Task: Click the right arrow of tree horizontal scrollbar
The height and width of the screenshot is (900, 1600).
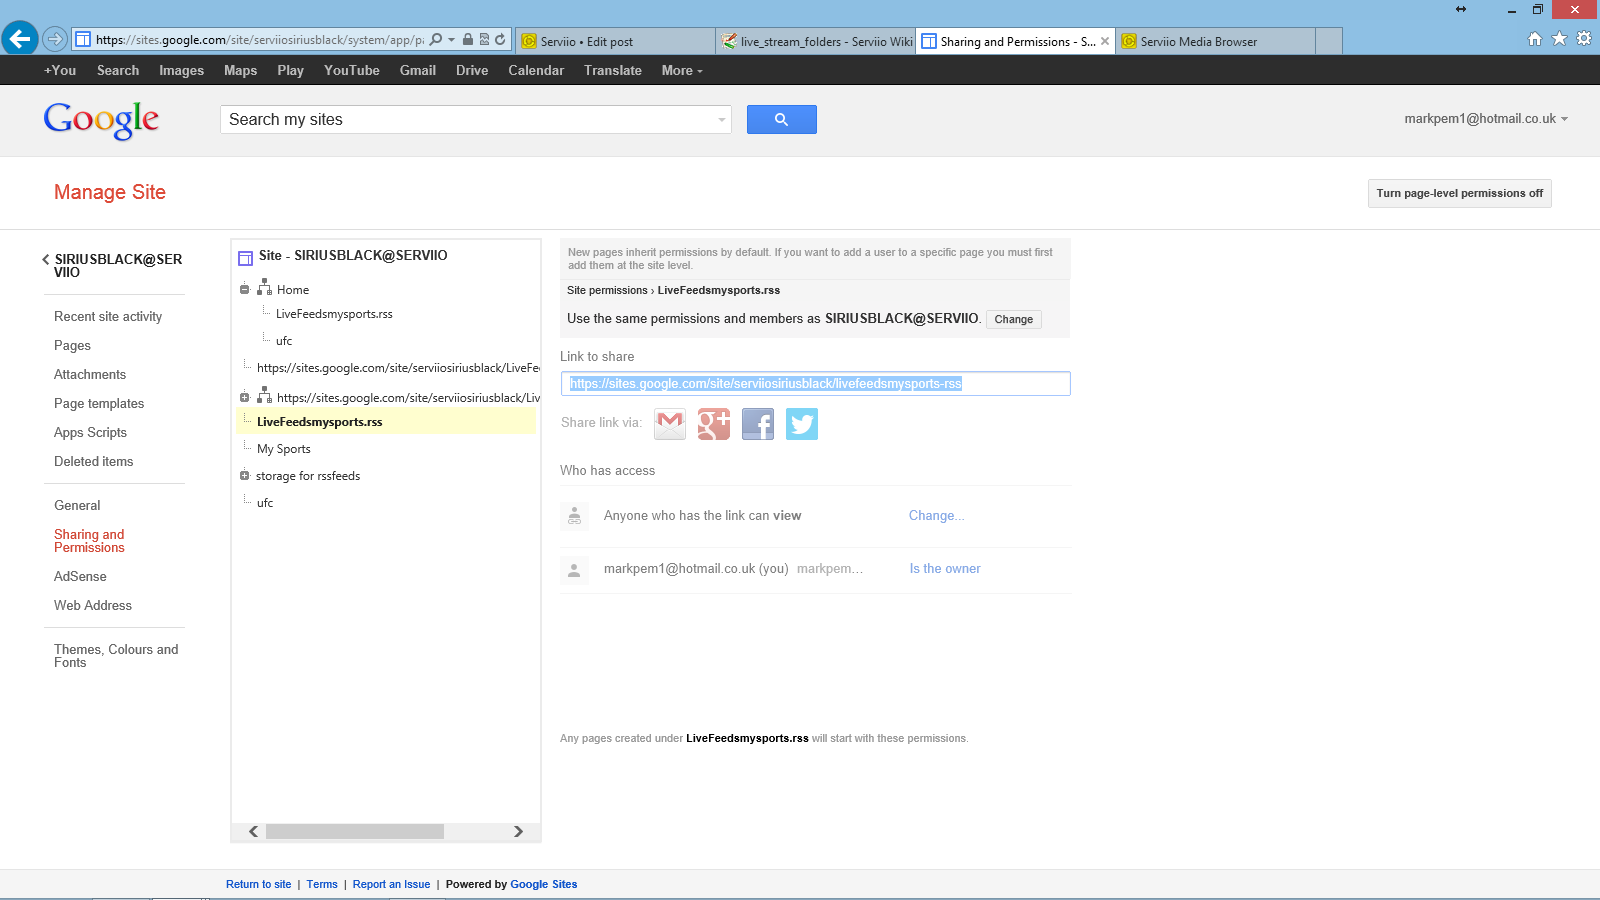Action: [x=518, y=832]
